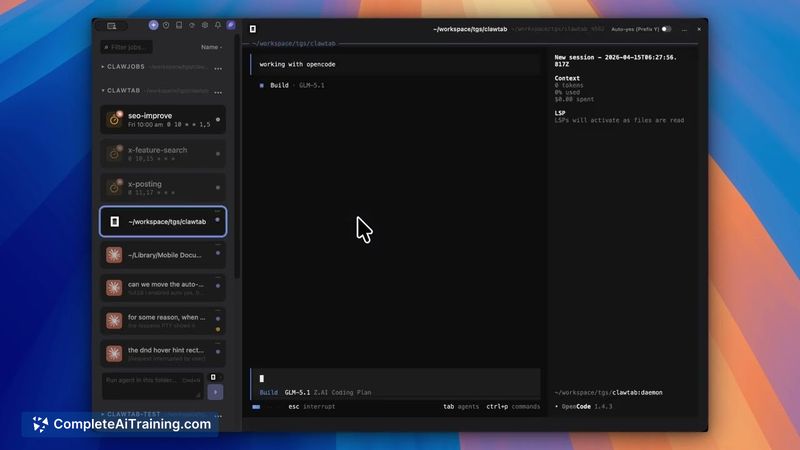
Task: Toggle the Auto-yes (Prefix Y) switch
Action: coord(666,29)
